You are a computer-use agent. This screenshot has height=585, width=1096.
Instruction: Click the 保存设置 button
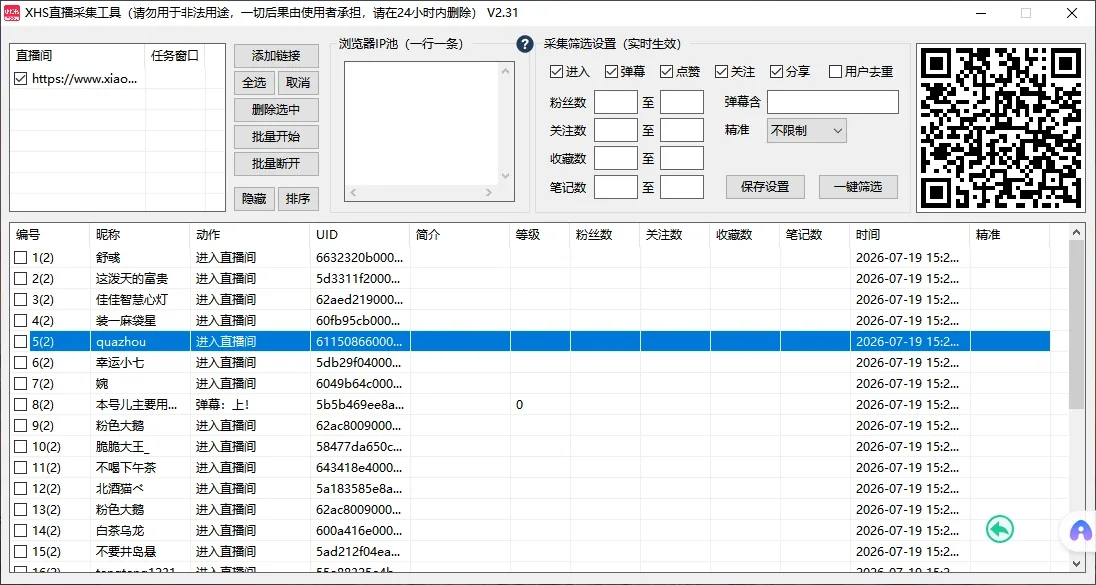(x=765, y=187)
